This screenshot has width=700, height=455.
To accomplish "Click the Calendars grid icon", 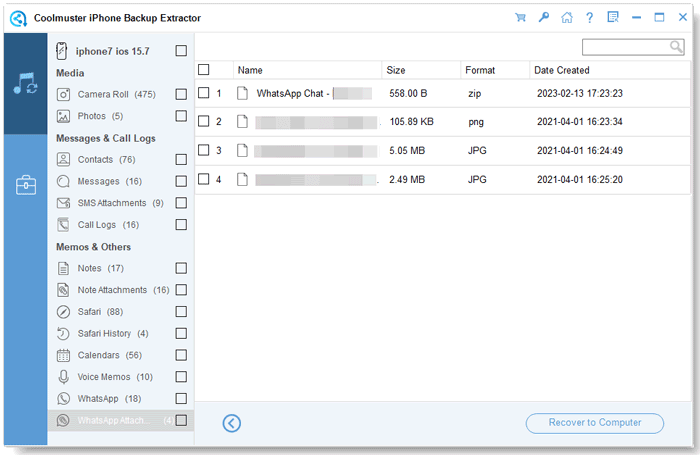I will click(63, 355).
